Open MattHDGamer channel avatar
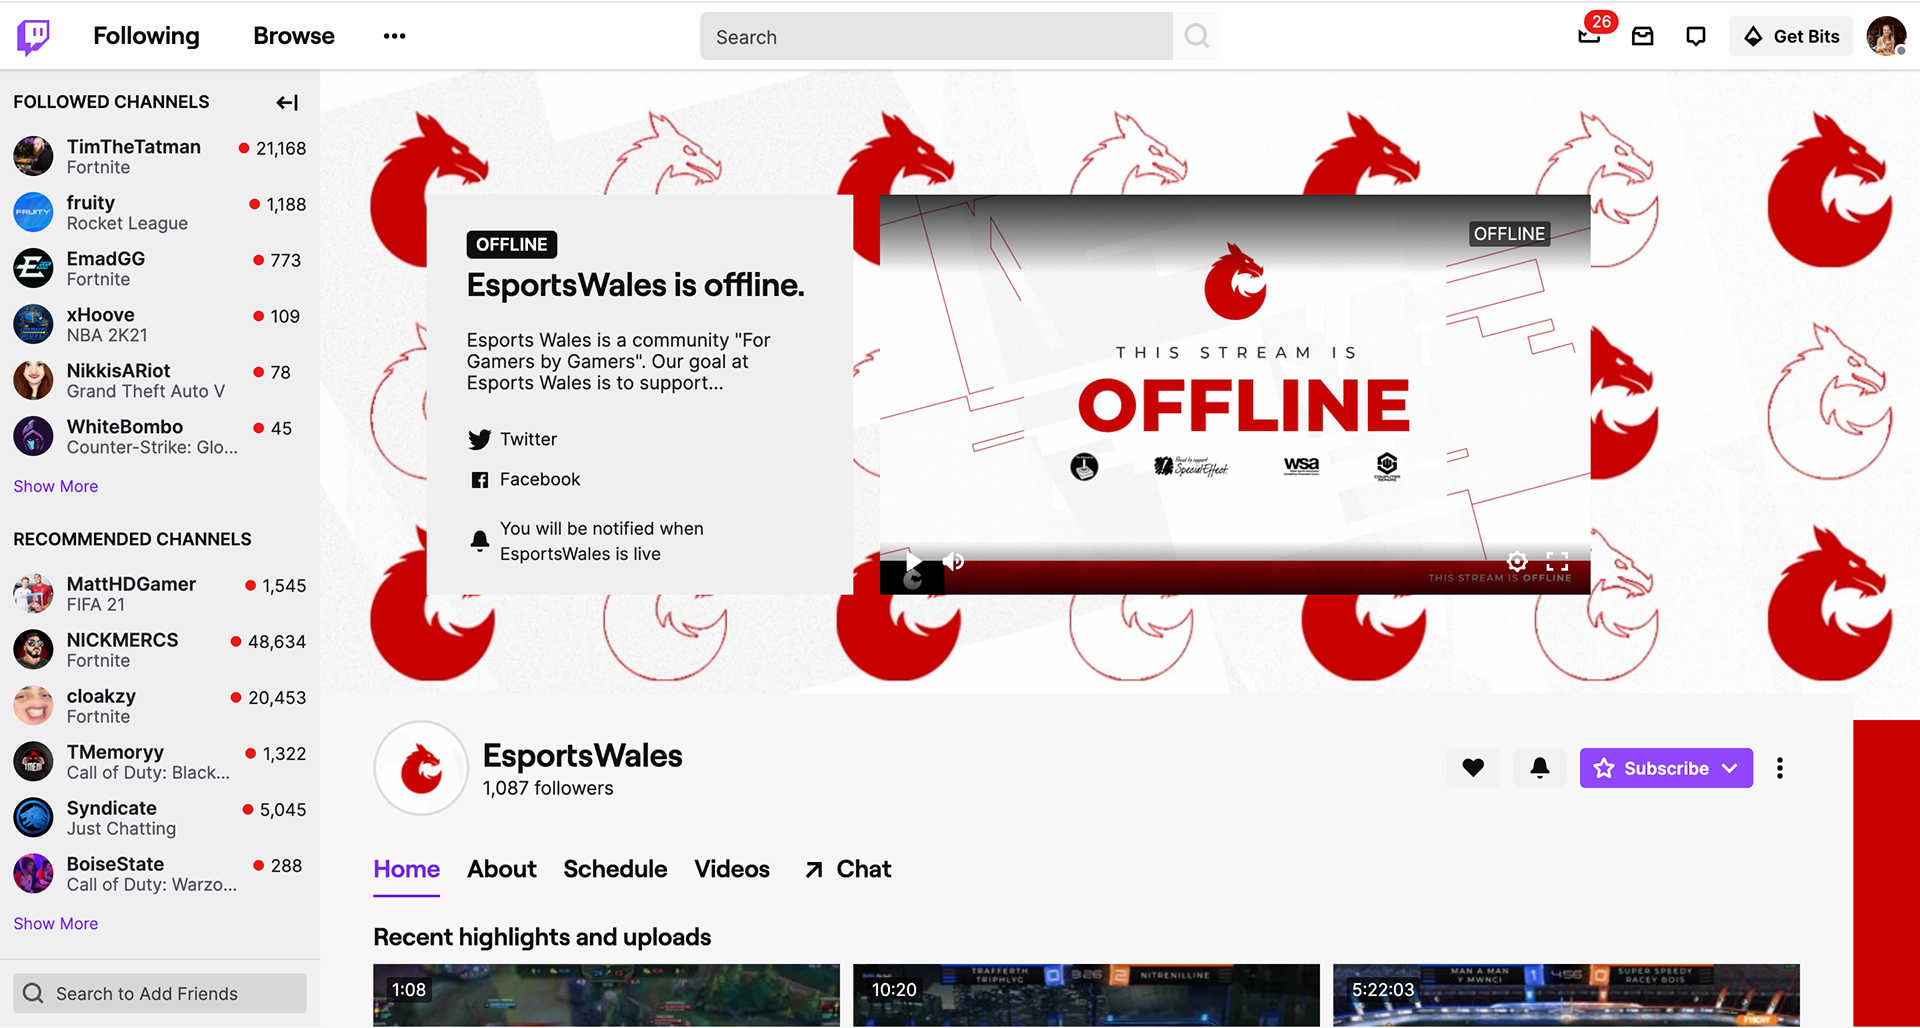The width and height of the screenshot is (1920, 1028). click(33, 593)
